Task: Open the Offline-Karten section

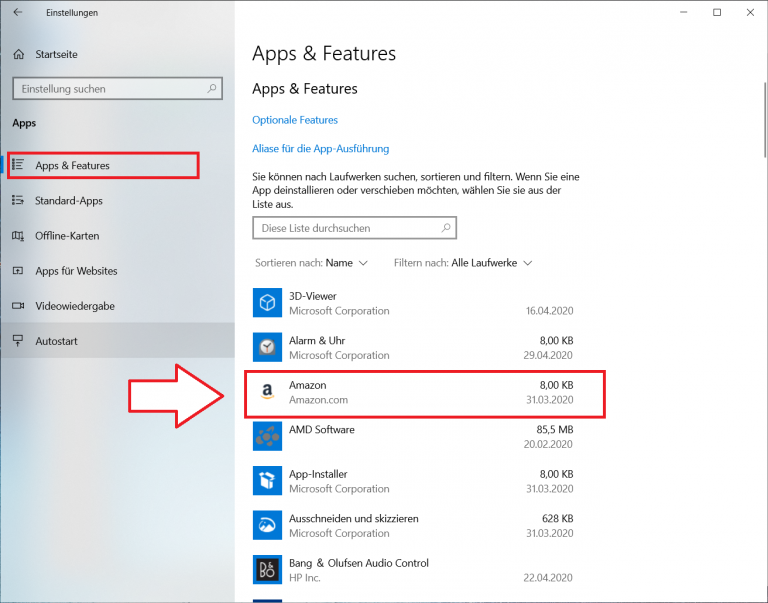Action: [x=118, y=236]
